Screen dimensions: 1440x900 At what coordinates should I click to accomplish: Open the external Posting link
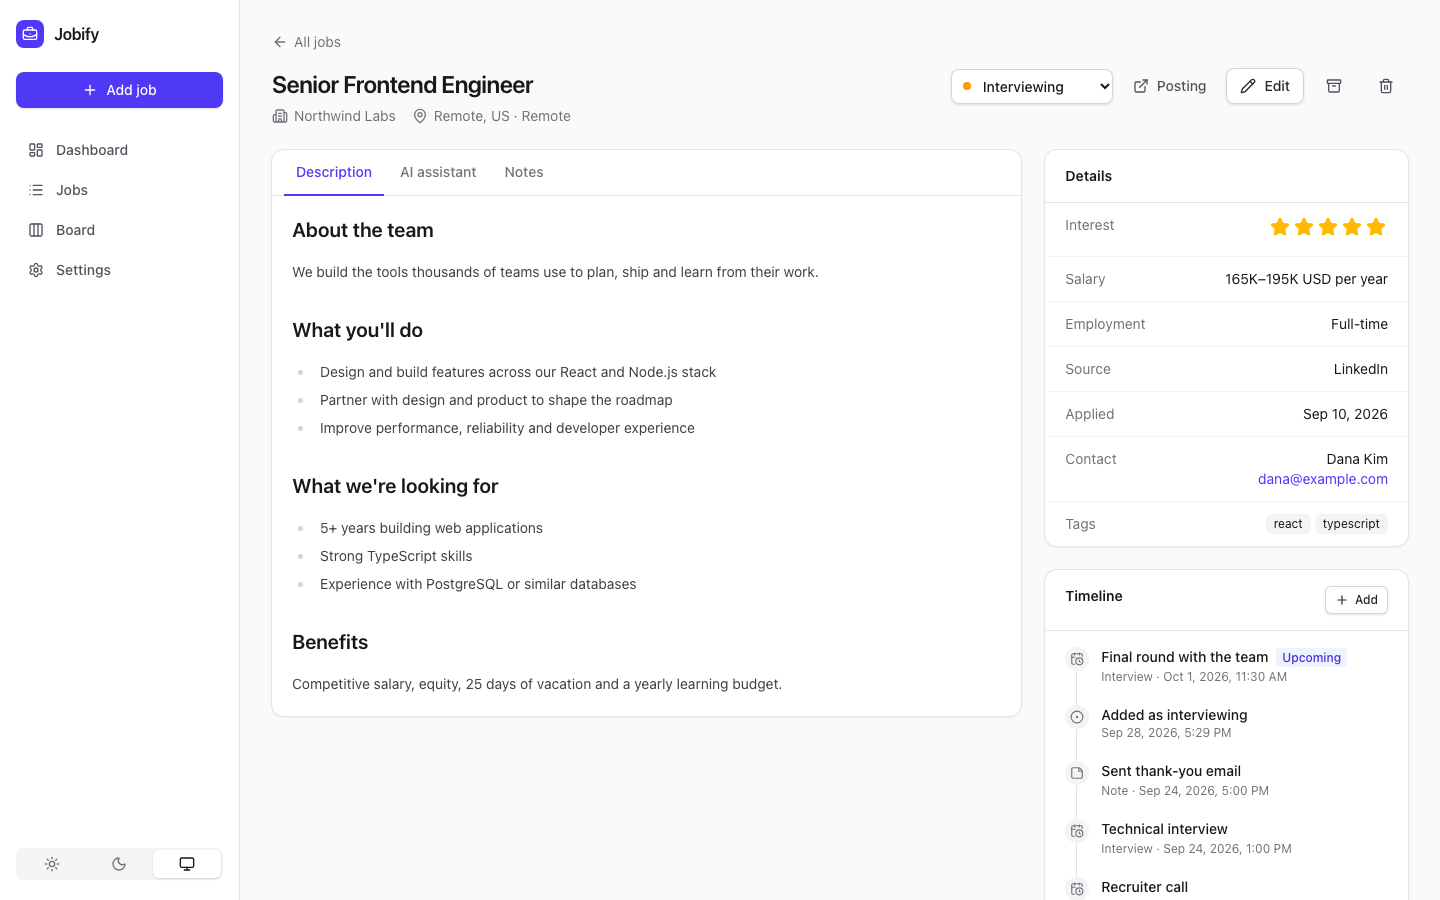coord(1169,86)
